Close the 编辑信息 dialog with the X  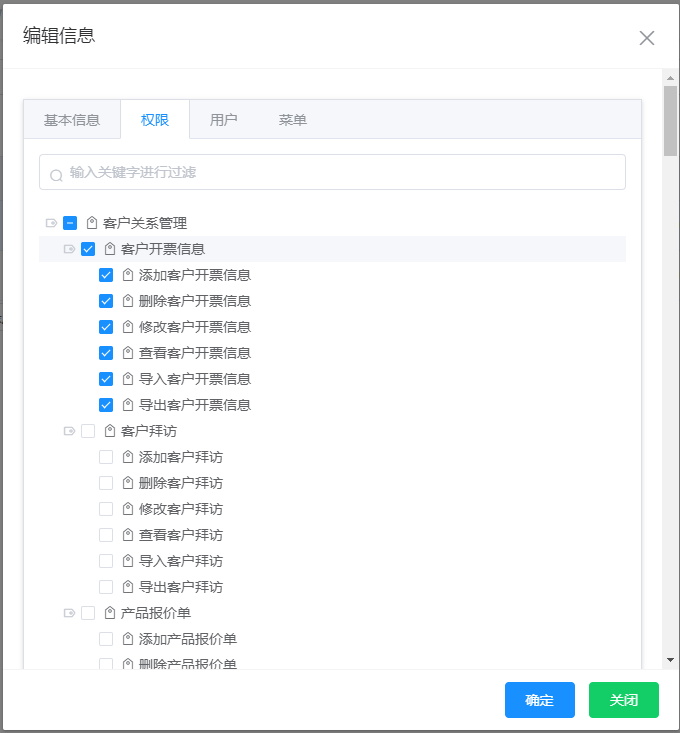tap(647, 38)
